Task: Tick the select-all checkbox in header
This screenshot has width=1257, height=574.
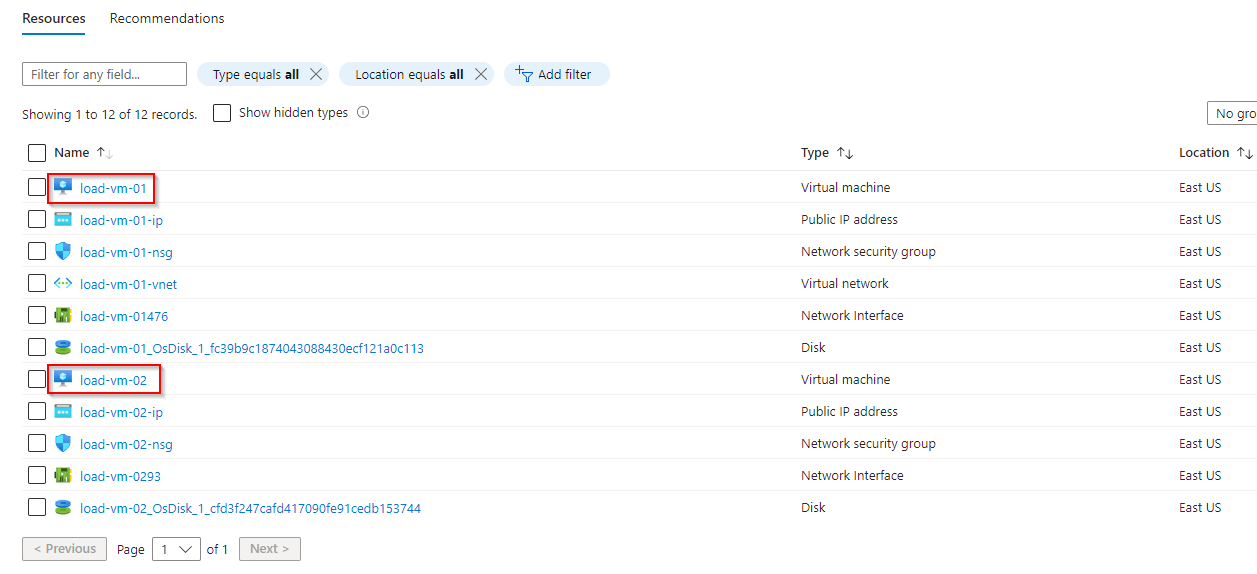Action: (37, 153)
